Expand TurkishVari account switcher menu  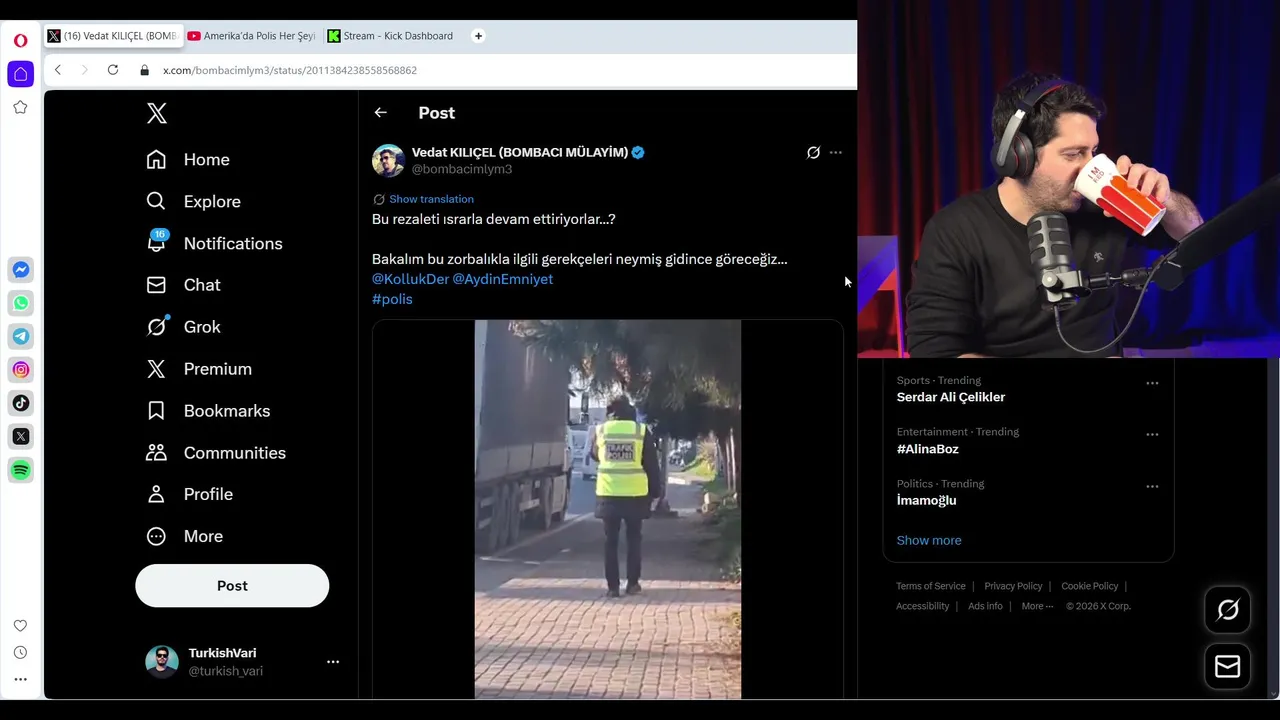333,662
